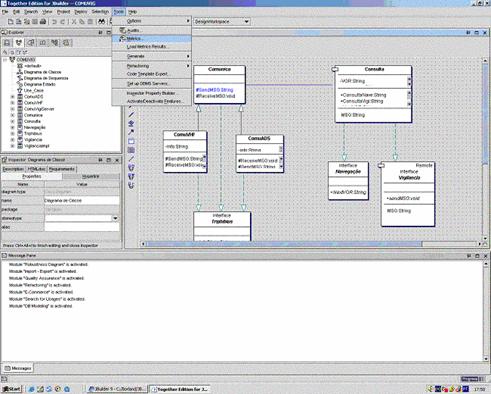Click the Start button on the taskbar
Screen dimensions: 491x394
[11, 389]
